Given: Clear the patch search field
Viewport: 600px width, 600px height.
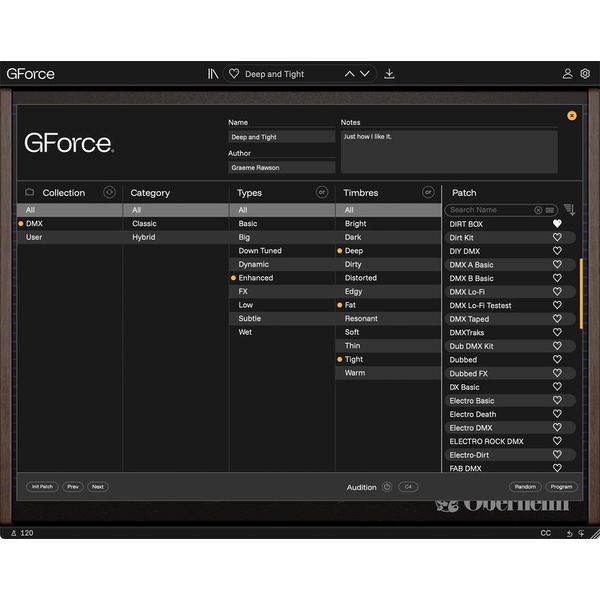Looking at the screenshot, I should [538, 210].
